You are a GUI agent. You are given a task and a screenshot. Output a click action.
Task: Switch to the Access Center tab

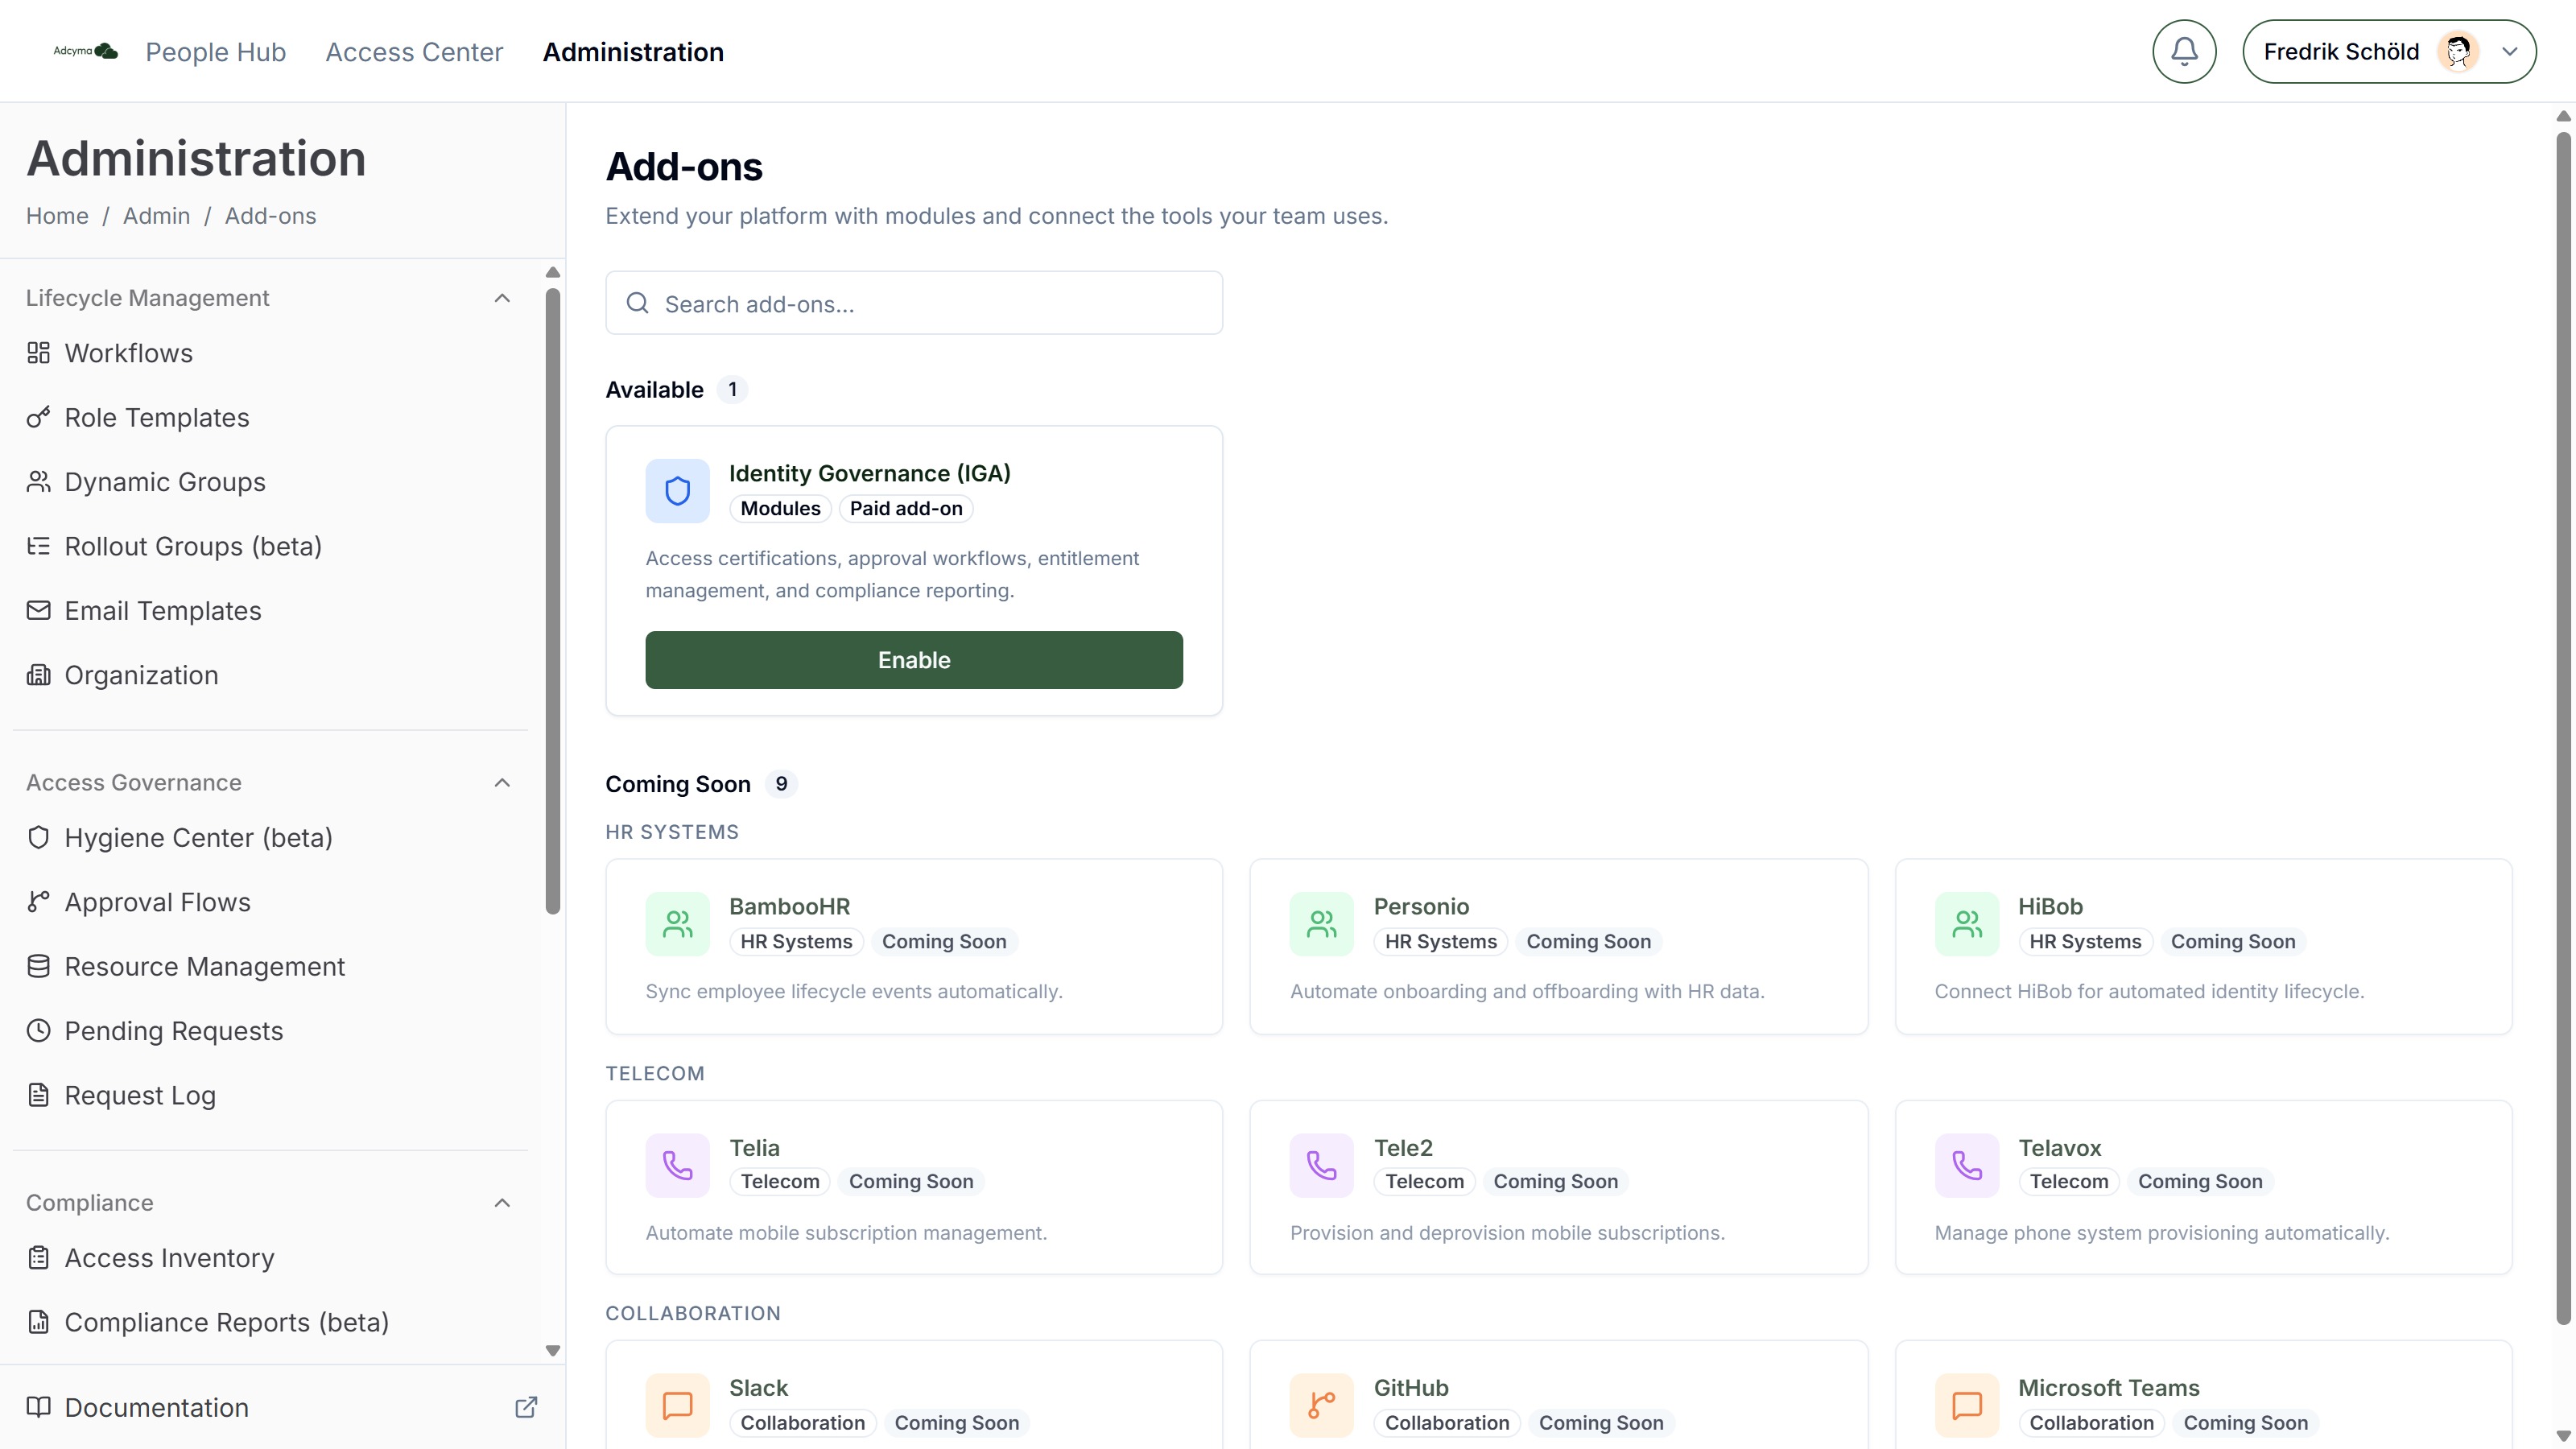click(414, 51)
